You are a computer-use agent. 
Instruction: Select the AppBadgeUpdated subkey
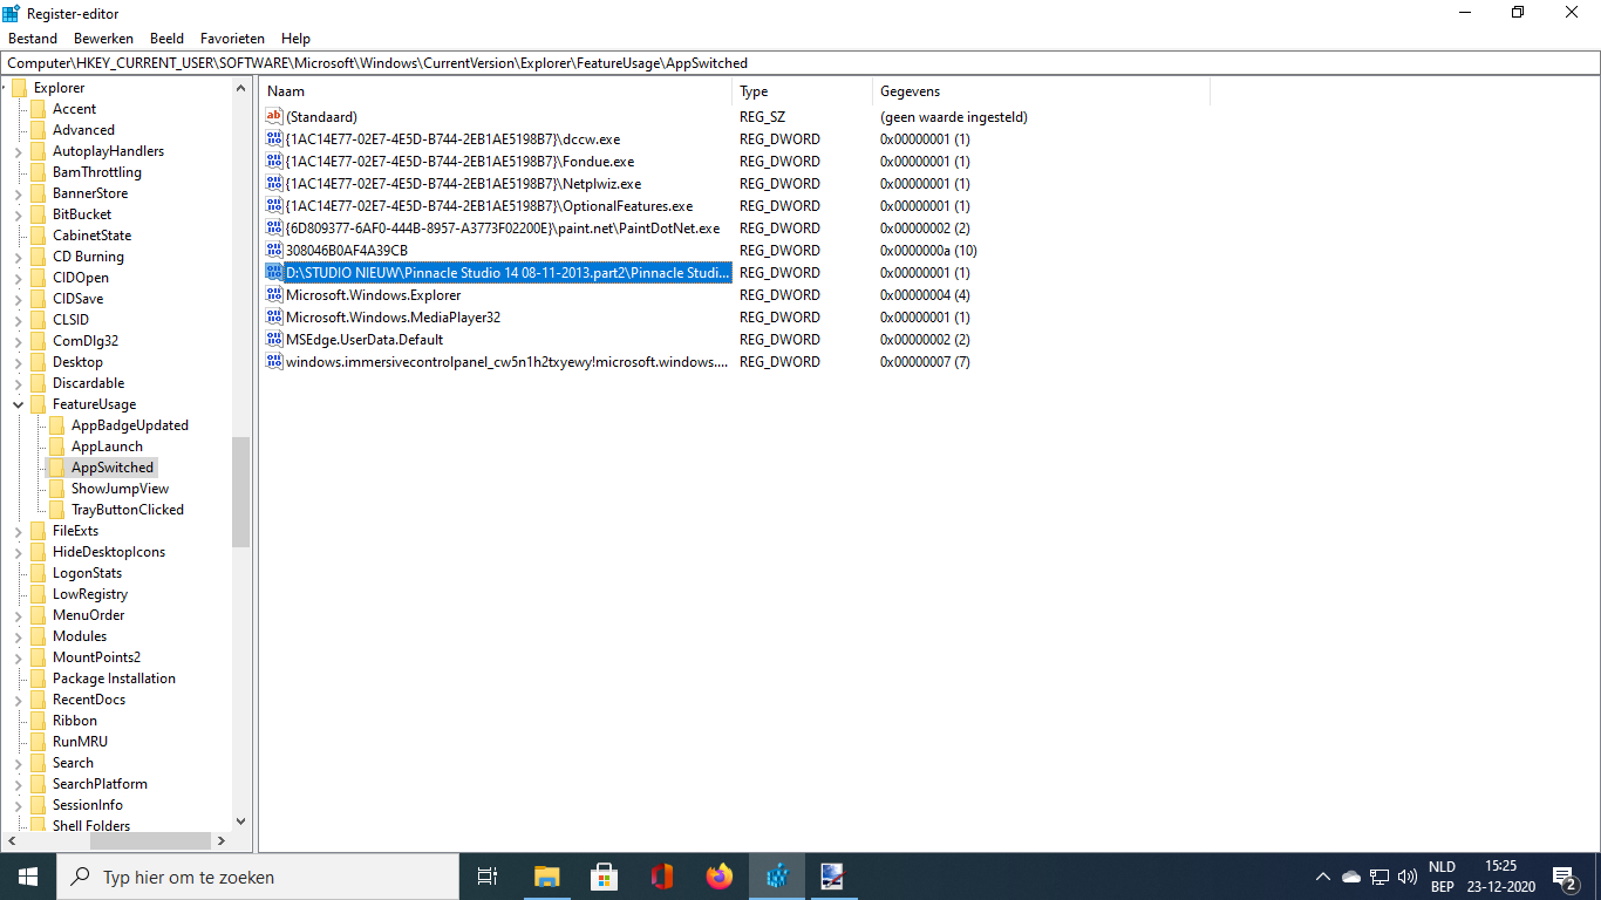point(130,425)
